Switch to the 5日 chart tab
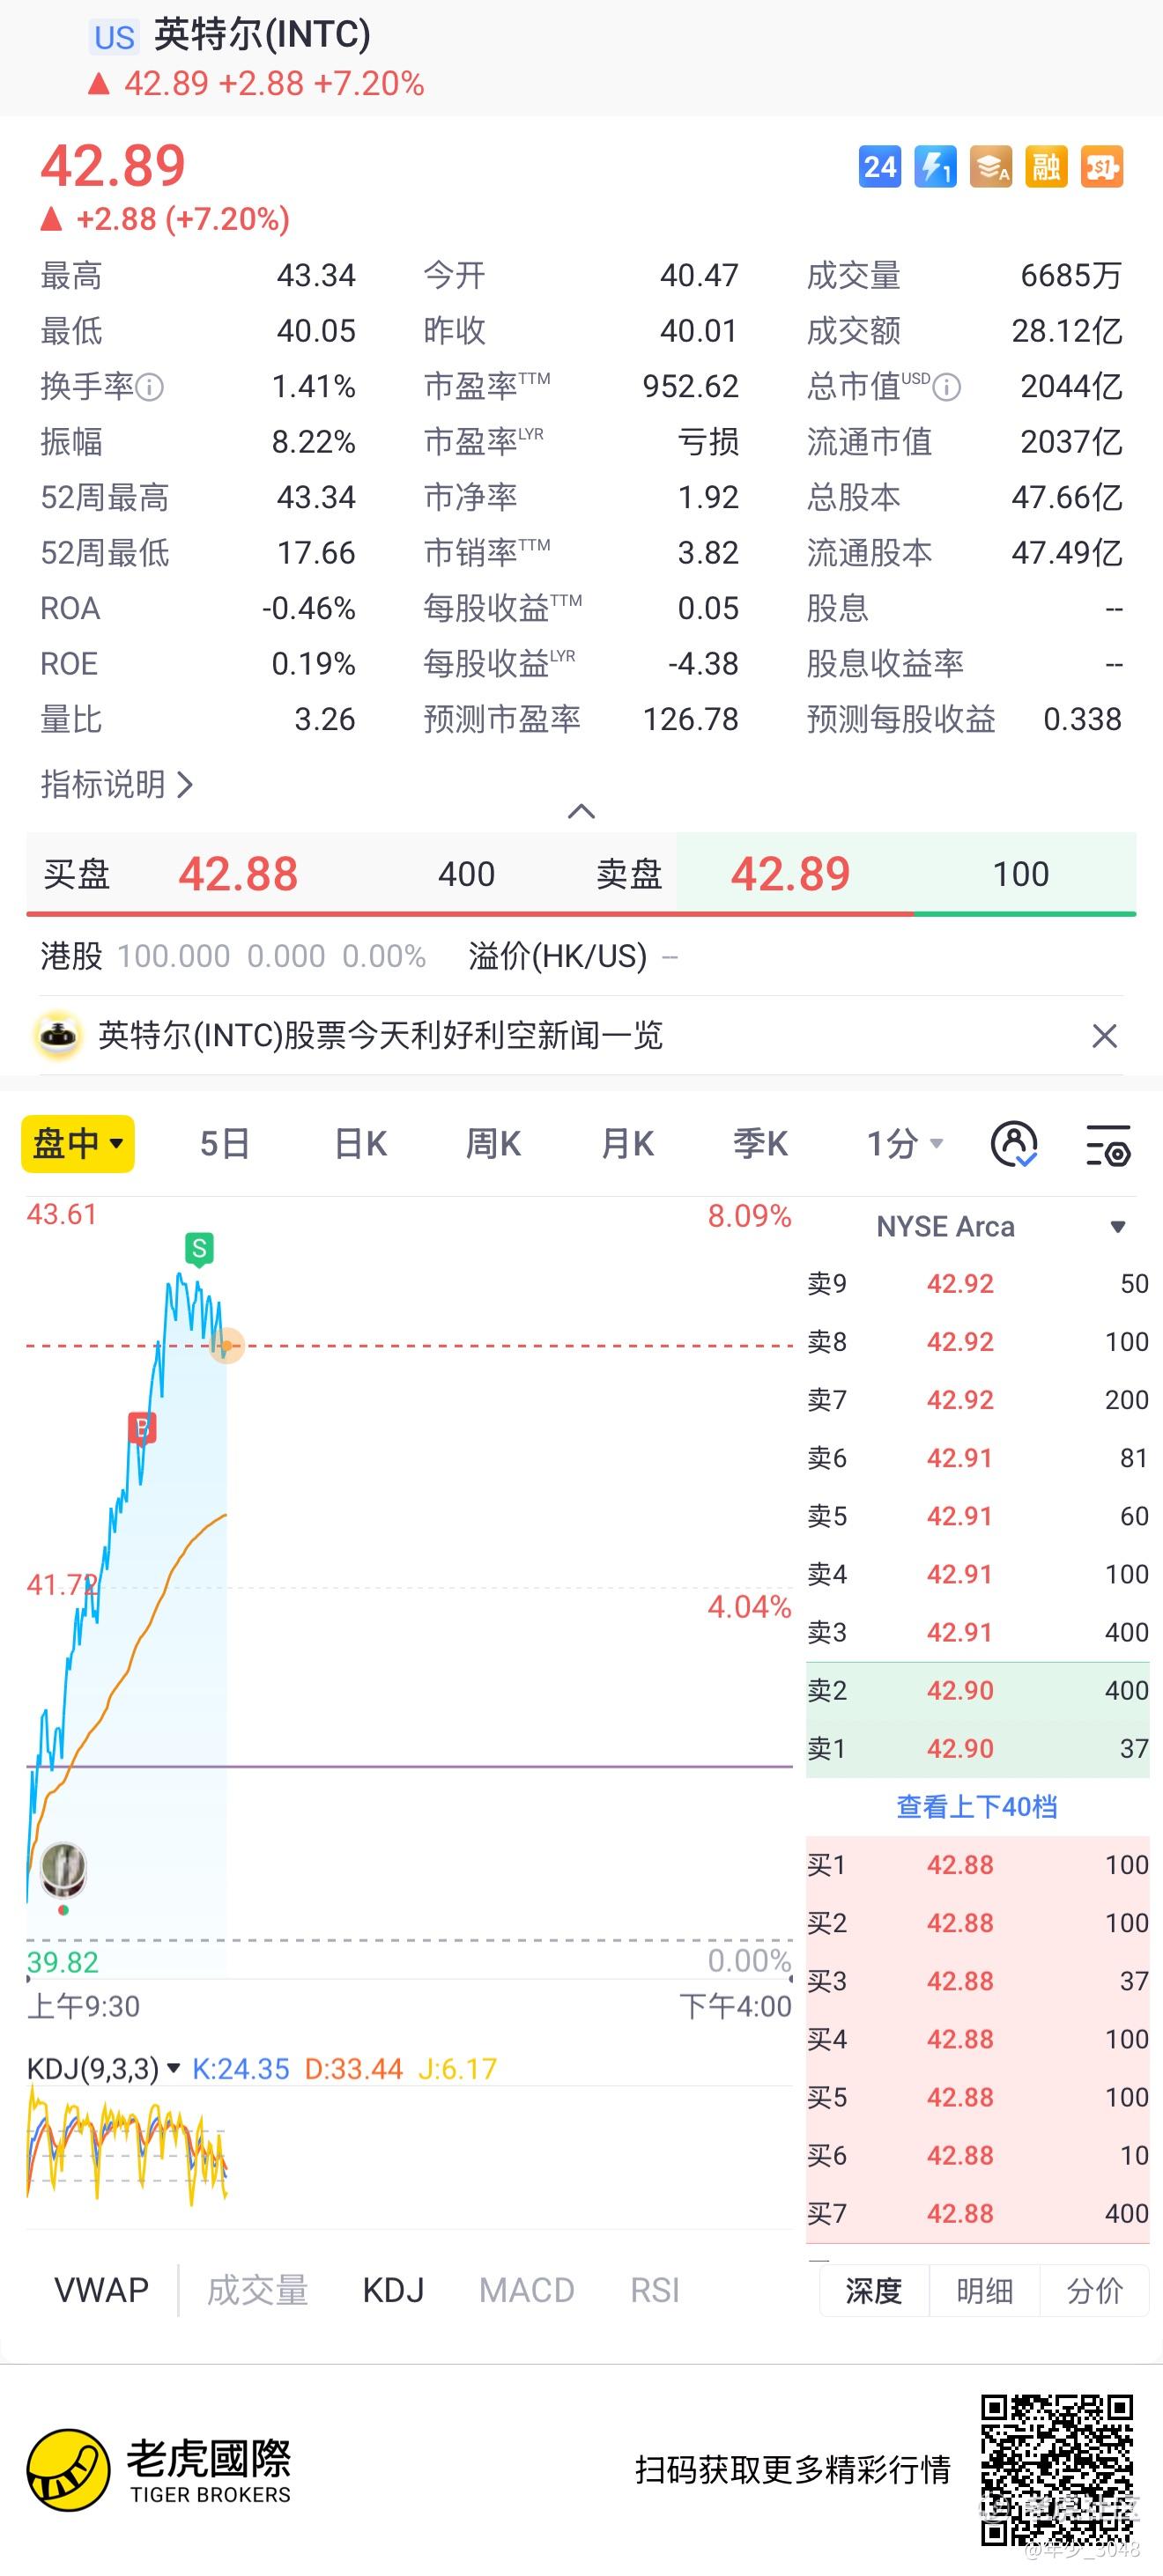Viewport: 1163px width, 2576px height. click(x=224, y=1143)
